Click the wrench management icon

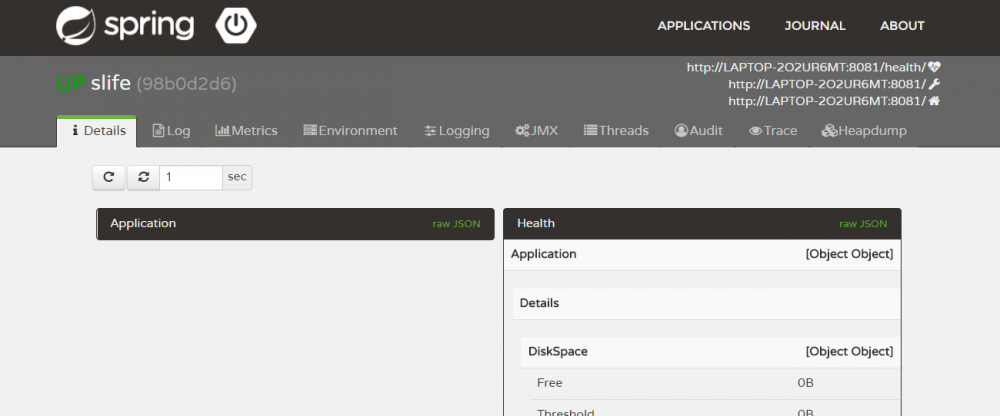[934, 84]
